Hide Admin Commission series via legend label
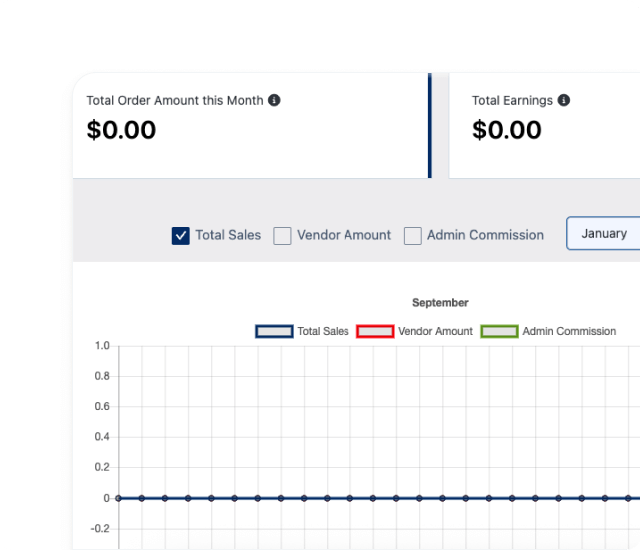This screenshot has width=640, height=550. pos(569,331)
